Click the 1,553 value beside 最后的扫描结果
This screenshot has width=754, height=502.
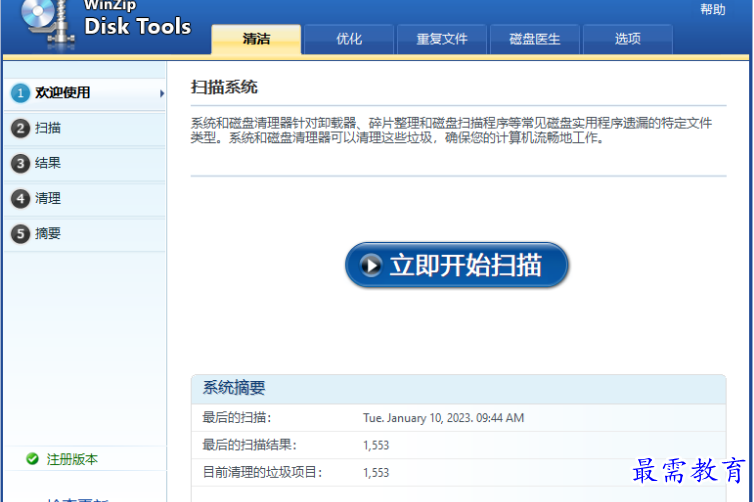tap(376, 445)
